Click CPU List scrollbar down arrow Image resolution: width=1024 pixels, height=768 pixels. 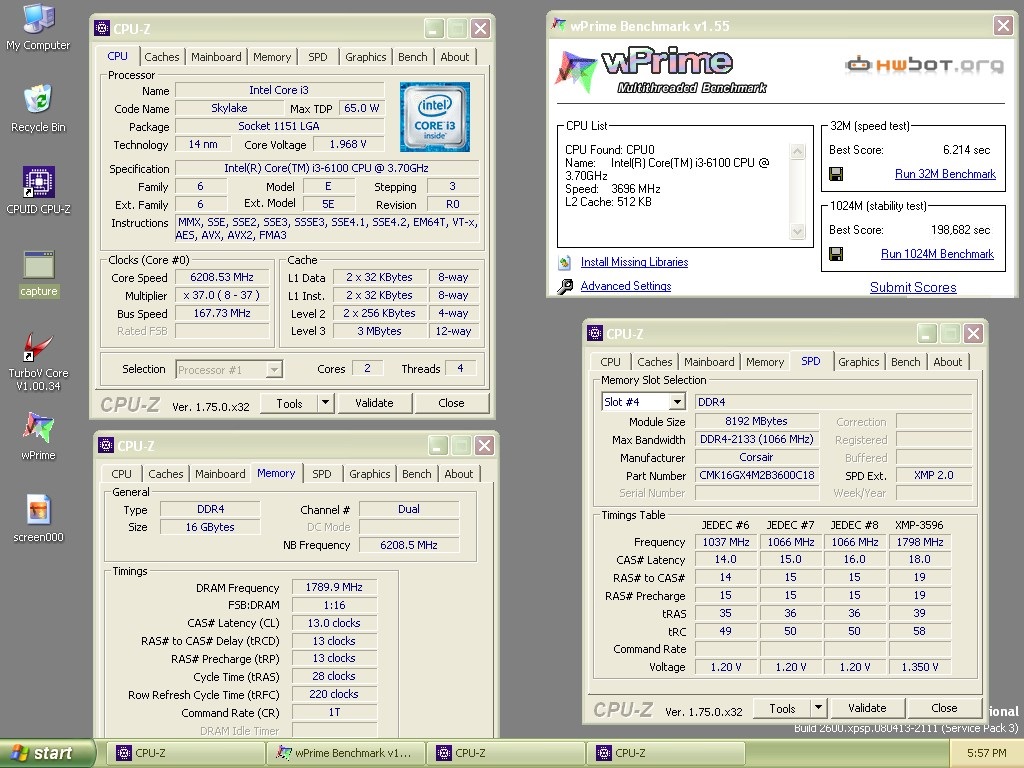coord(797,231)
